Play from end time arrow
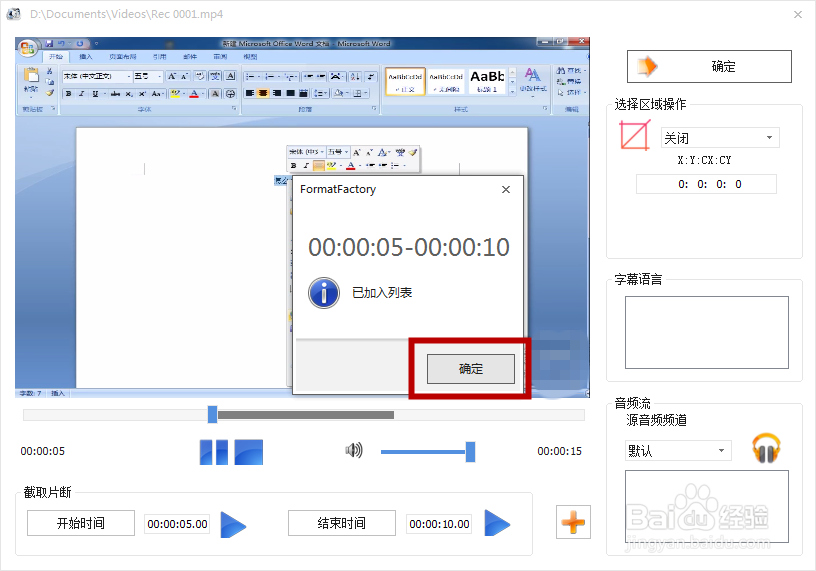The width and height of the screenshot is (816, 571). click(497, 523)
